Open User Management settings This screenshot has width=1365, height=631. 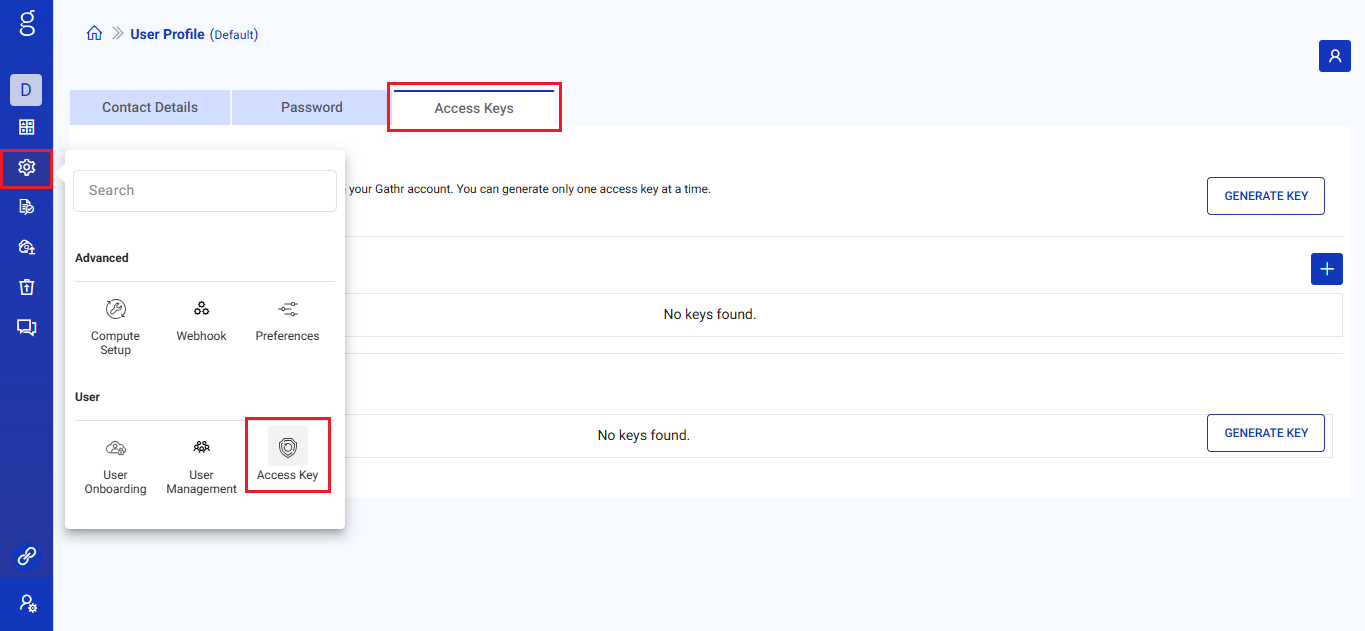point(200,448)
